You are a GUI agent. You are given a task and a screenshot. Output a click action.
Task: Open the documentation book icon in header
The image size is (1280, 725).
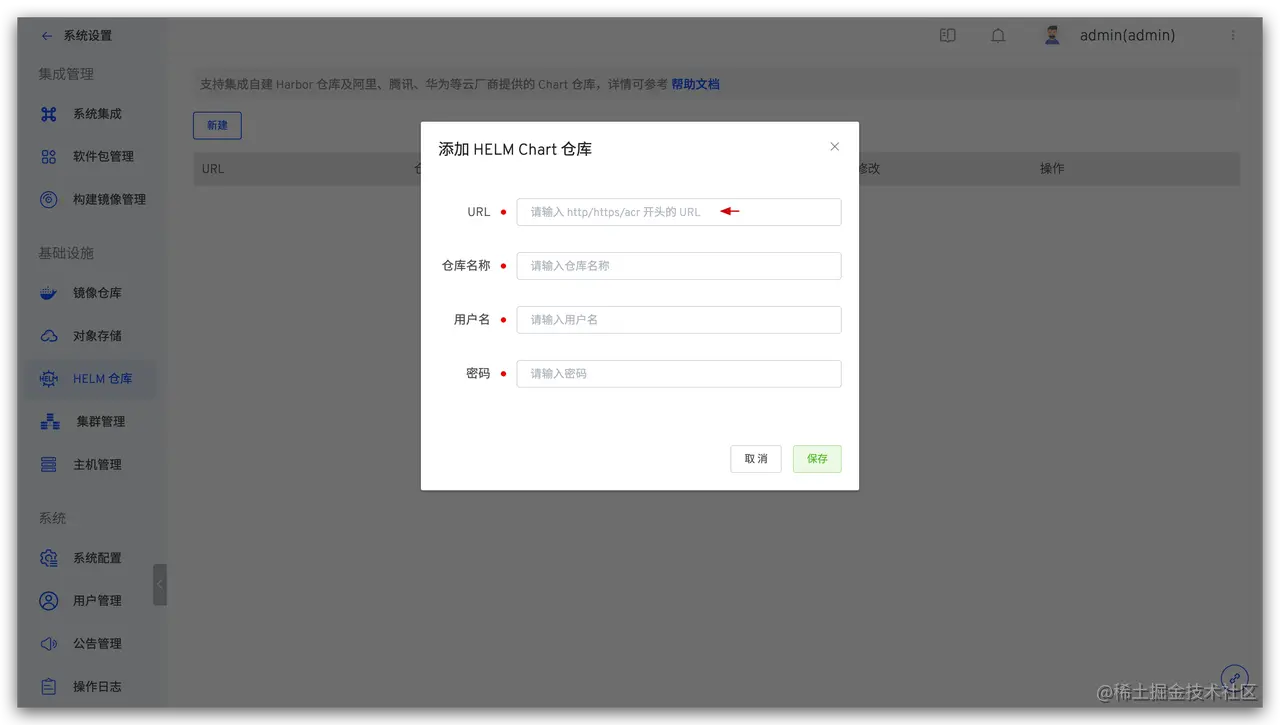pyautogui.click(x=947, y=36)
